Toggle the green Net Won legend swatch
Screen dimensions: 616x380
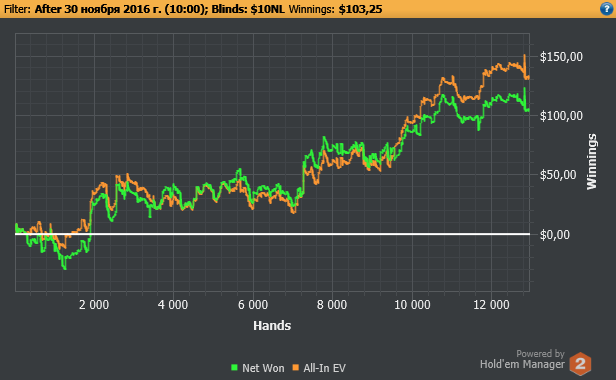[235, 368]
